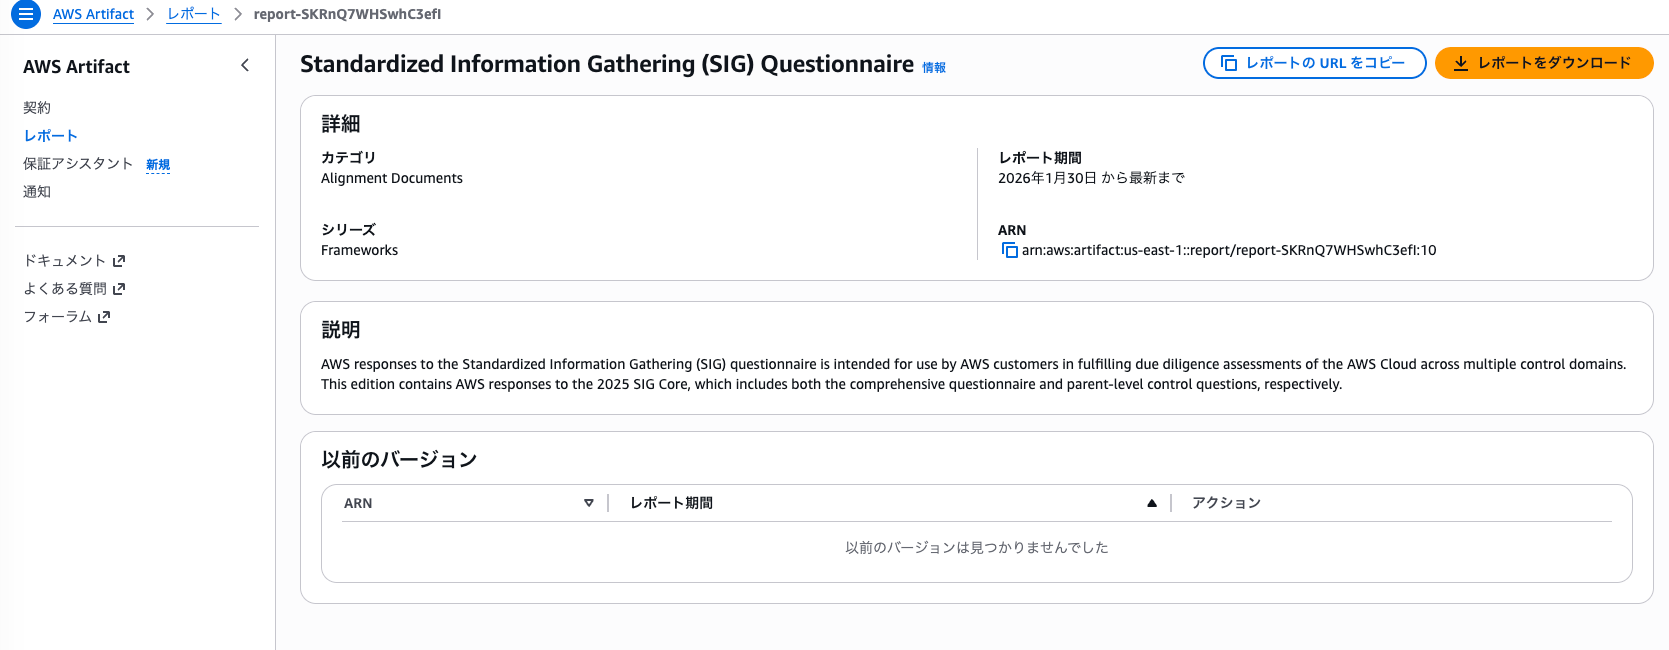
Task: Click the アクション column header
Action: click(x=1226, y=503)
